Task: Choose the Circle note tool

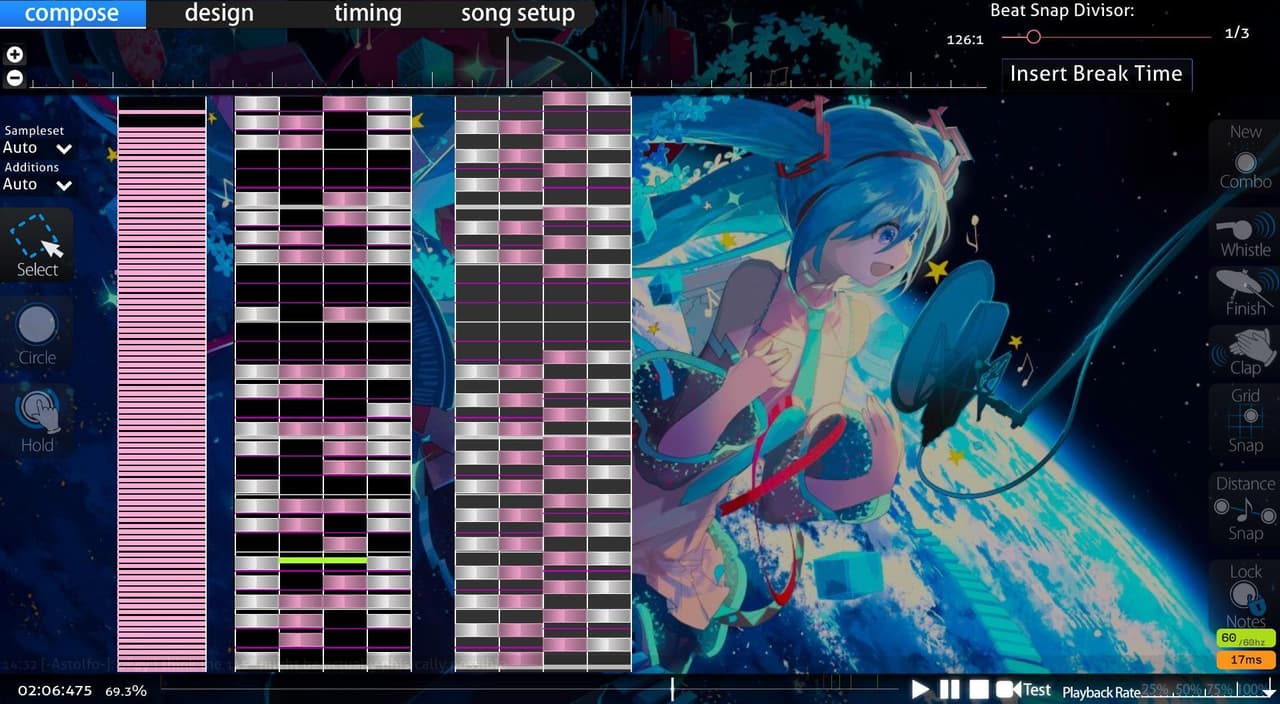Action: point(37,334)
